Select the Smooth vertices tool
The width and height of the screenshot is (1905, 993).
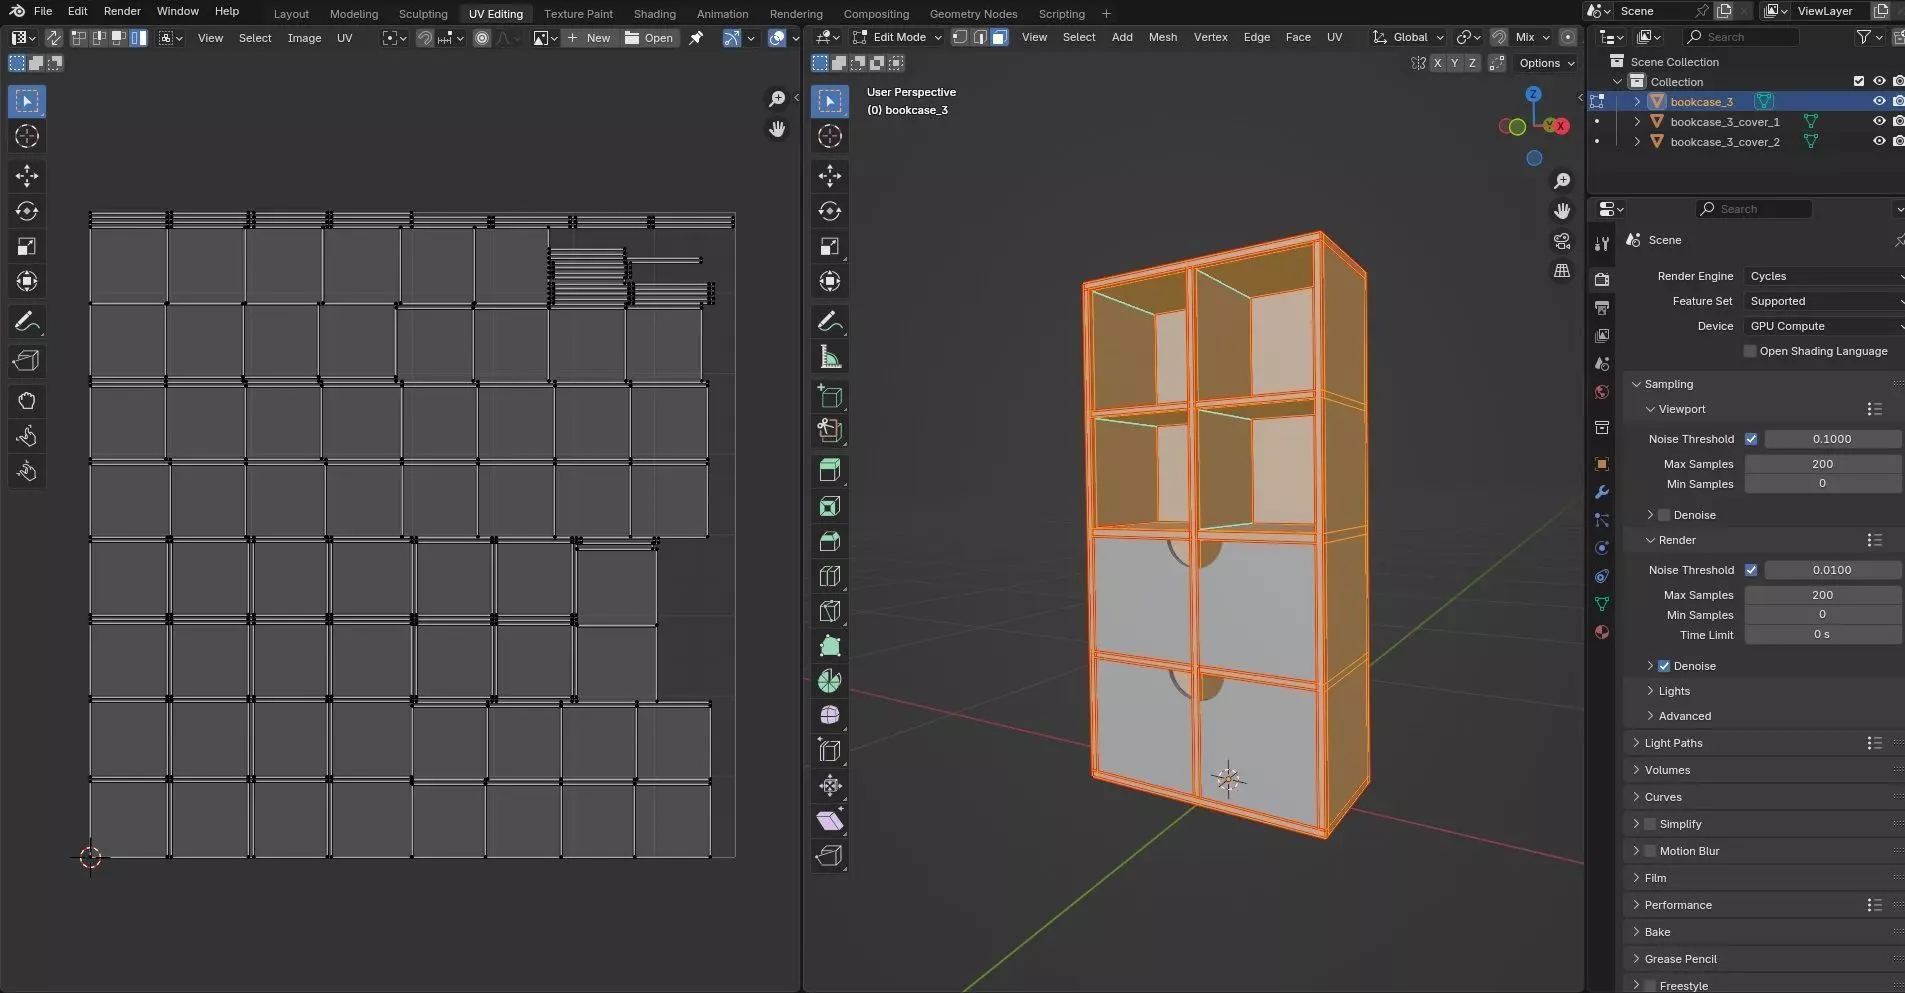point(830,716)
